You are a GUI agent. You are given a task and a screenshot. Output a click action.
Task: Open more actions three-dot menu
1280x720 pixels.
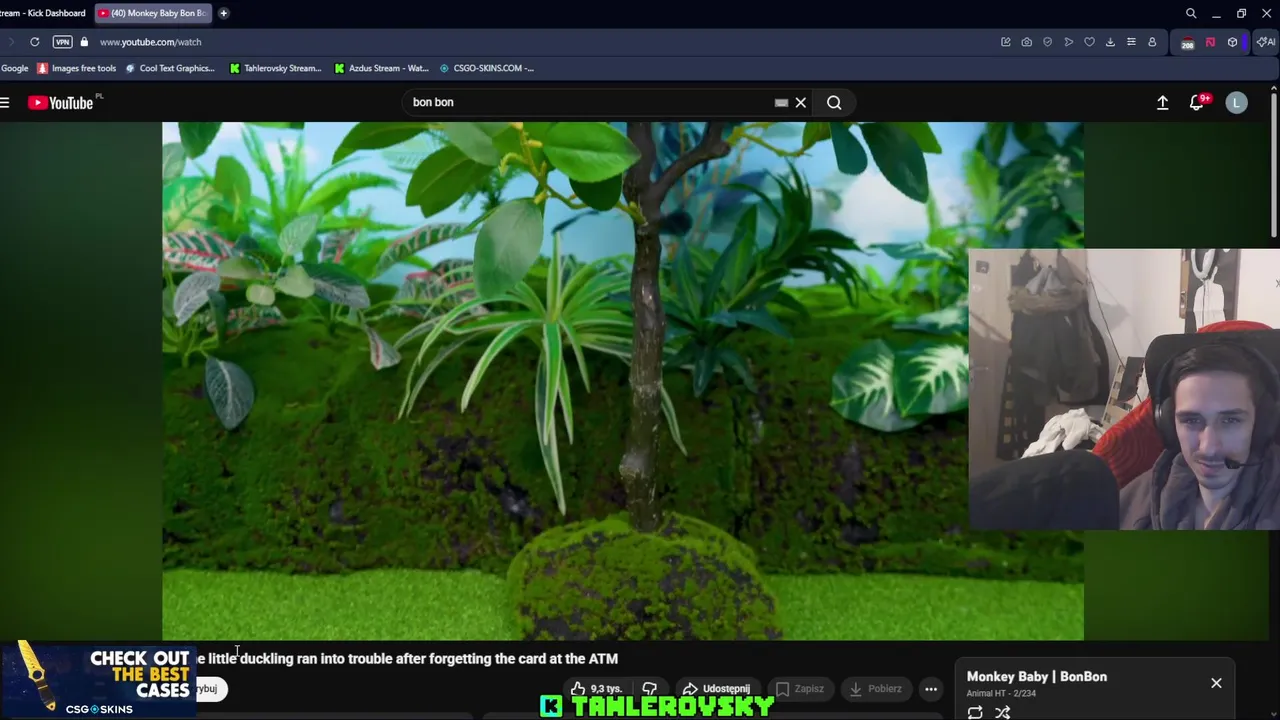(x=931, y=689)
